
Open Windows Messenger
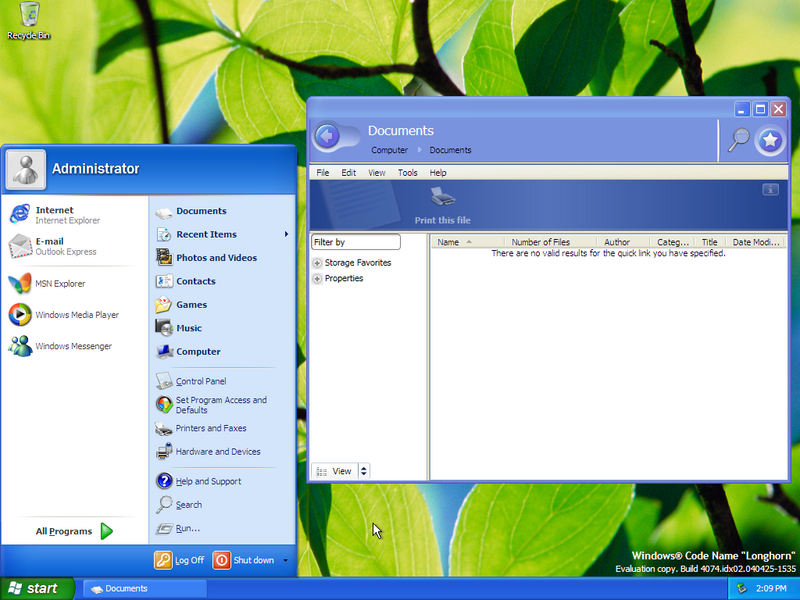(60, 346)
